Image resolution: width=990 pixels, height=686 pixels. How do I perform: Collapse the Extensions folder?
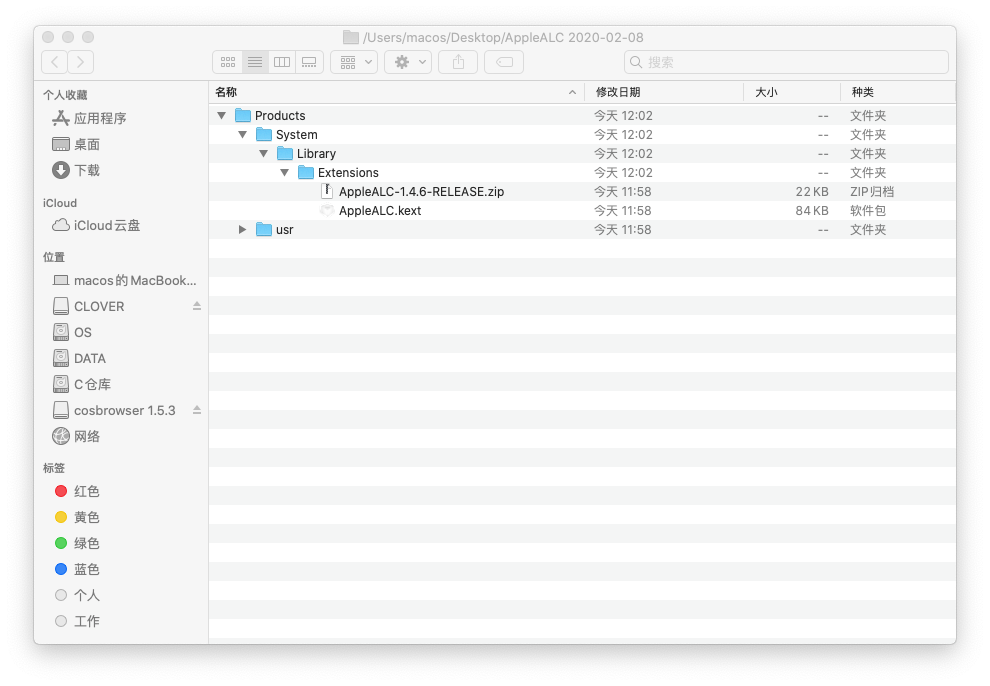(x=285, y=172)
